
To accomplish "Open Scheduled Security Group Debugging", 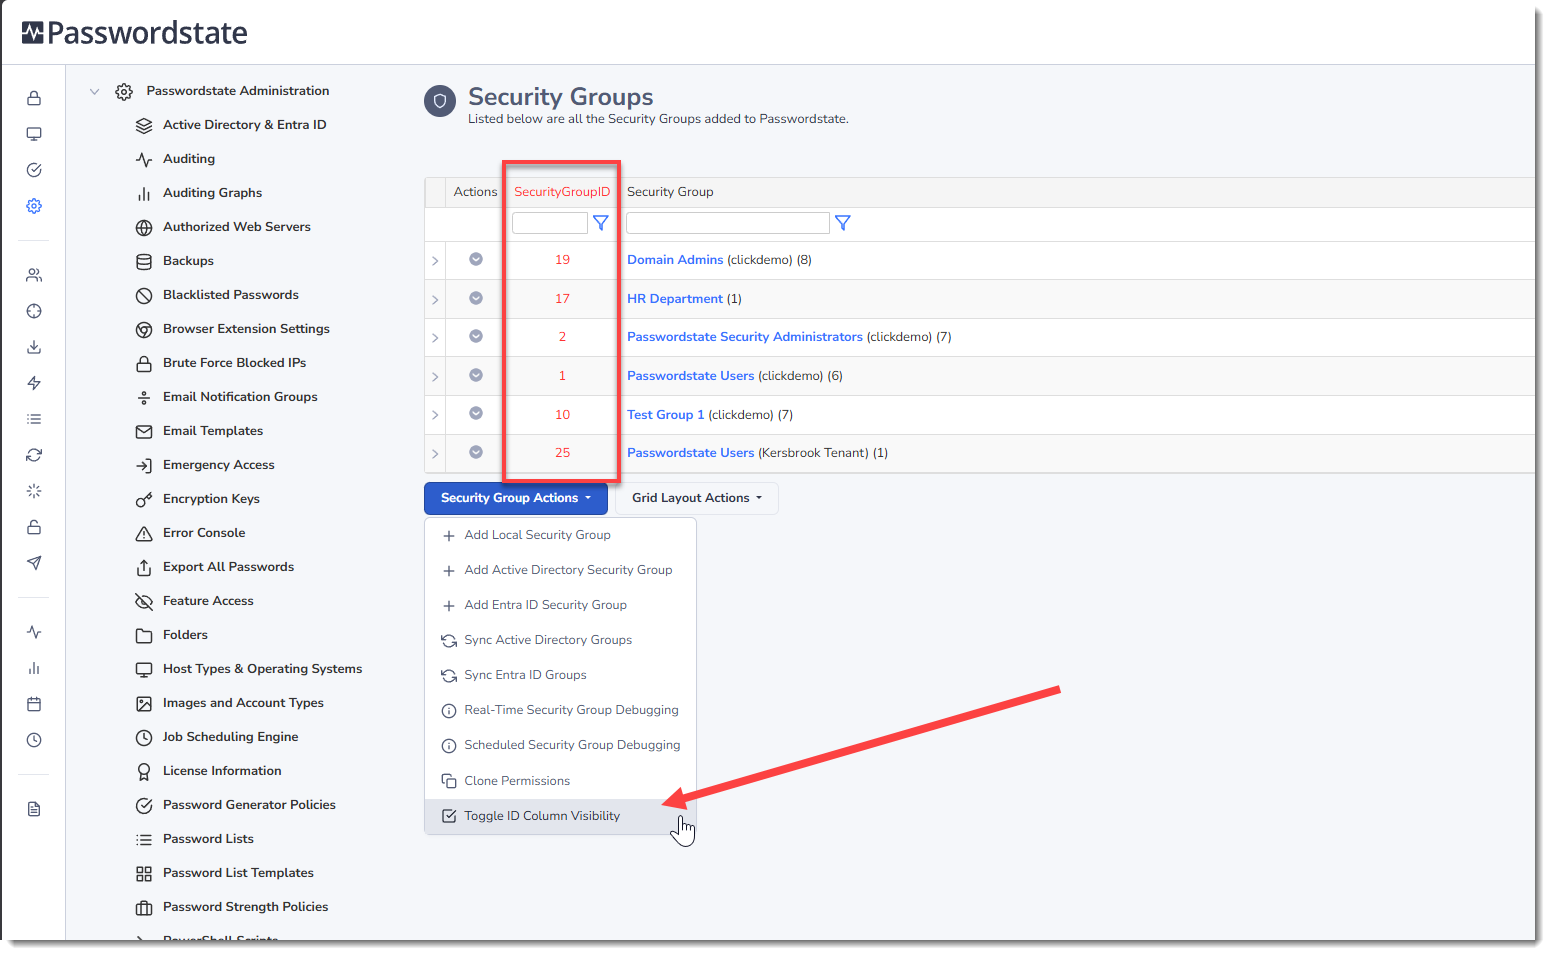I will [559, 745].
